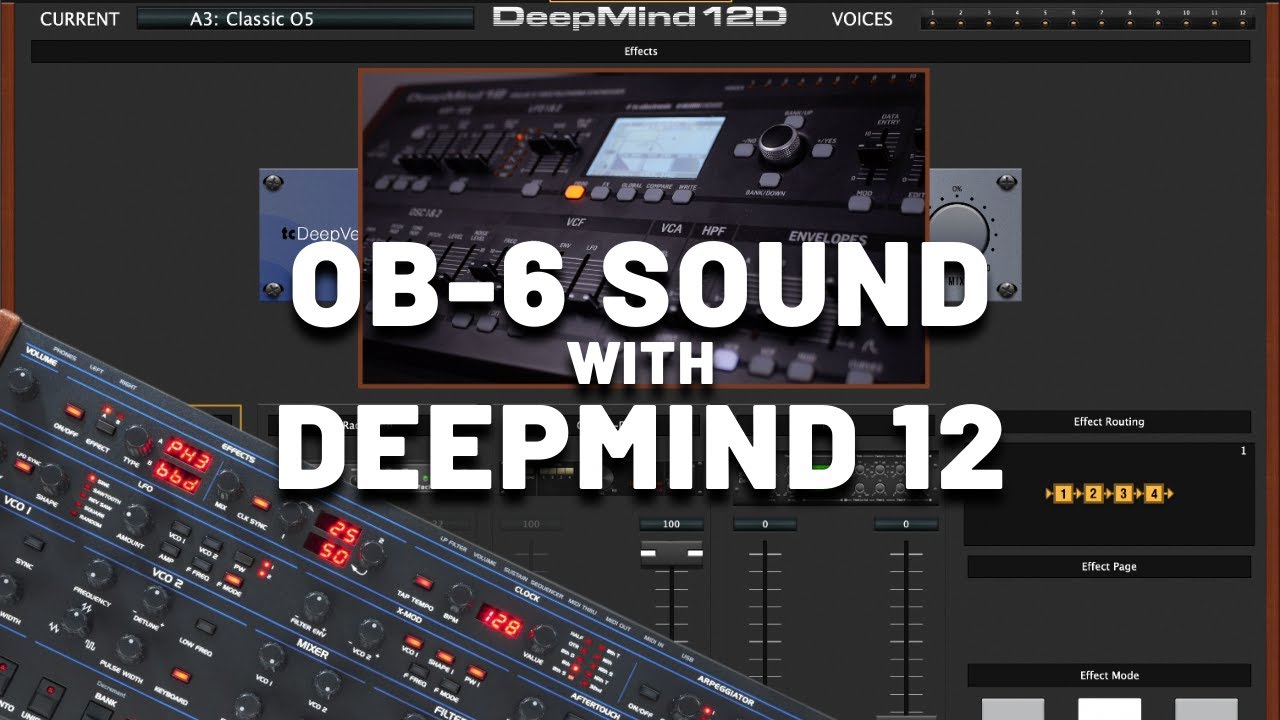Click the OB-6 Pulse Width knob
Screen dimensions: 1280x720
130,647
